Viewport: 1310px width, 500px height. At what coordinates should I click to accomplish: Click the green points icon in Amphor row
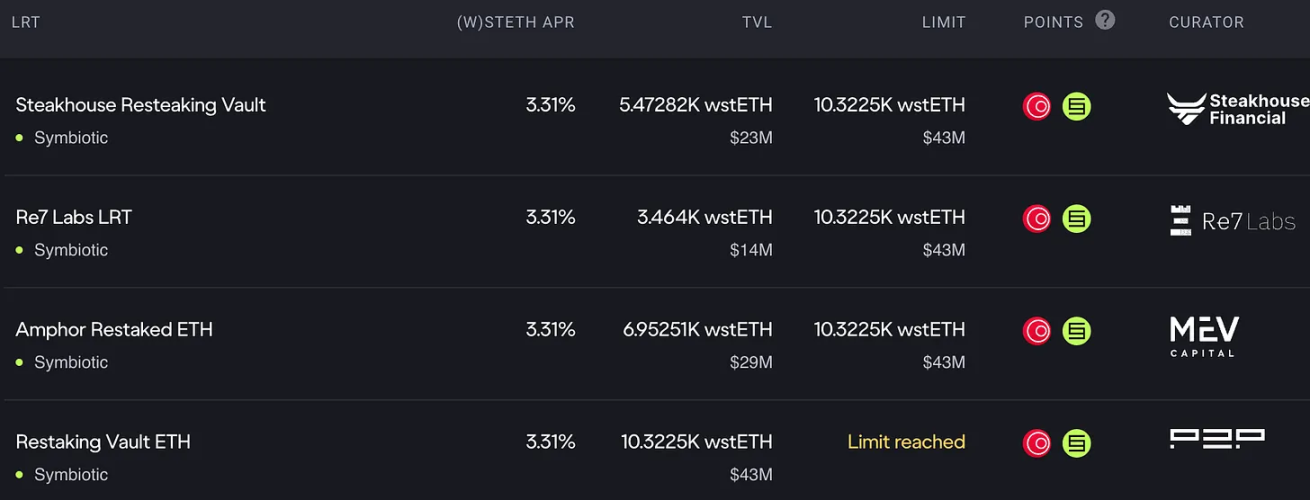1077,330
